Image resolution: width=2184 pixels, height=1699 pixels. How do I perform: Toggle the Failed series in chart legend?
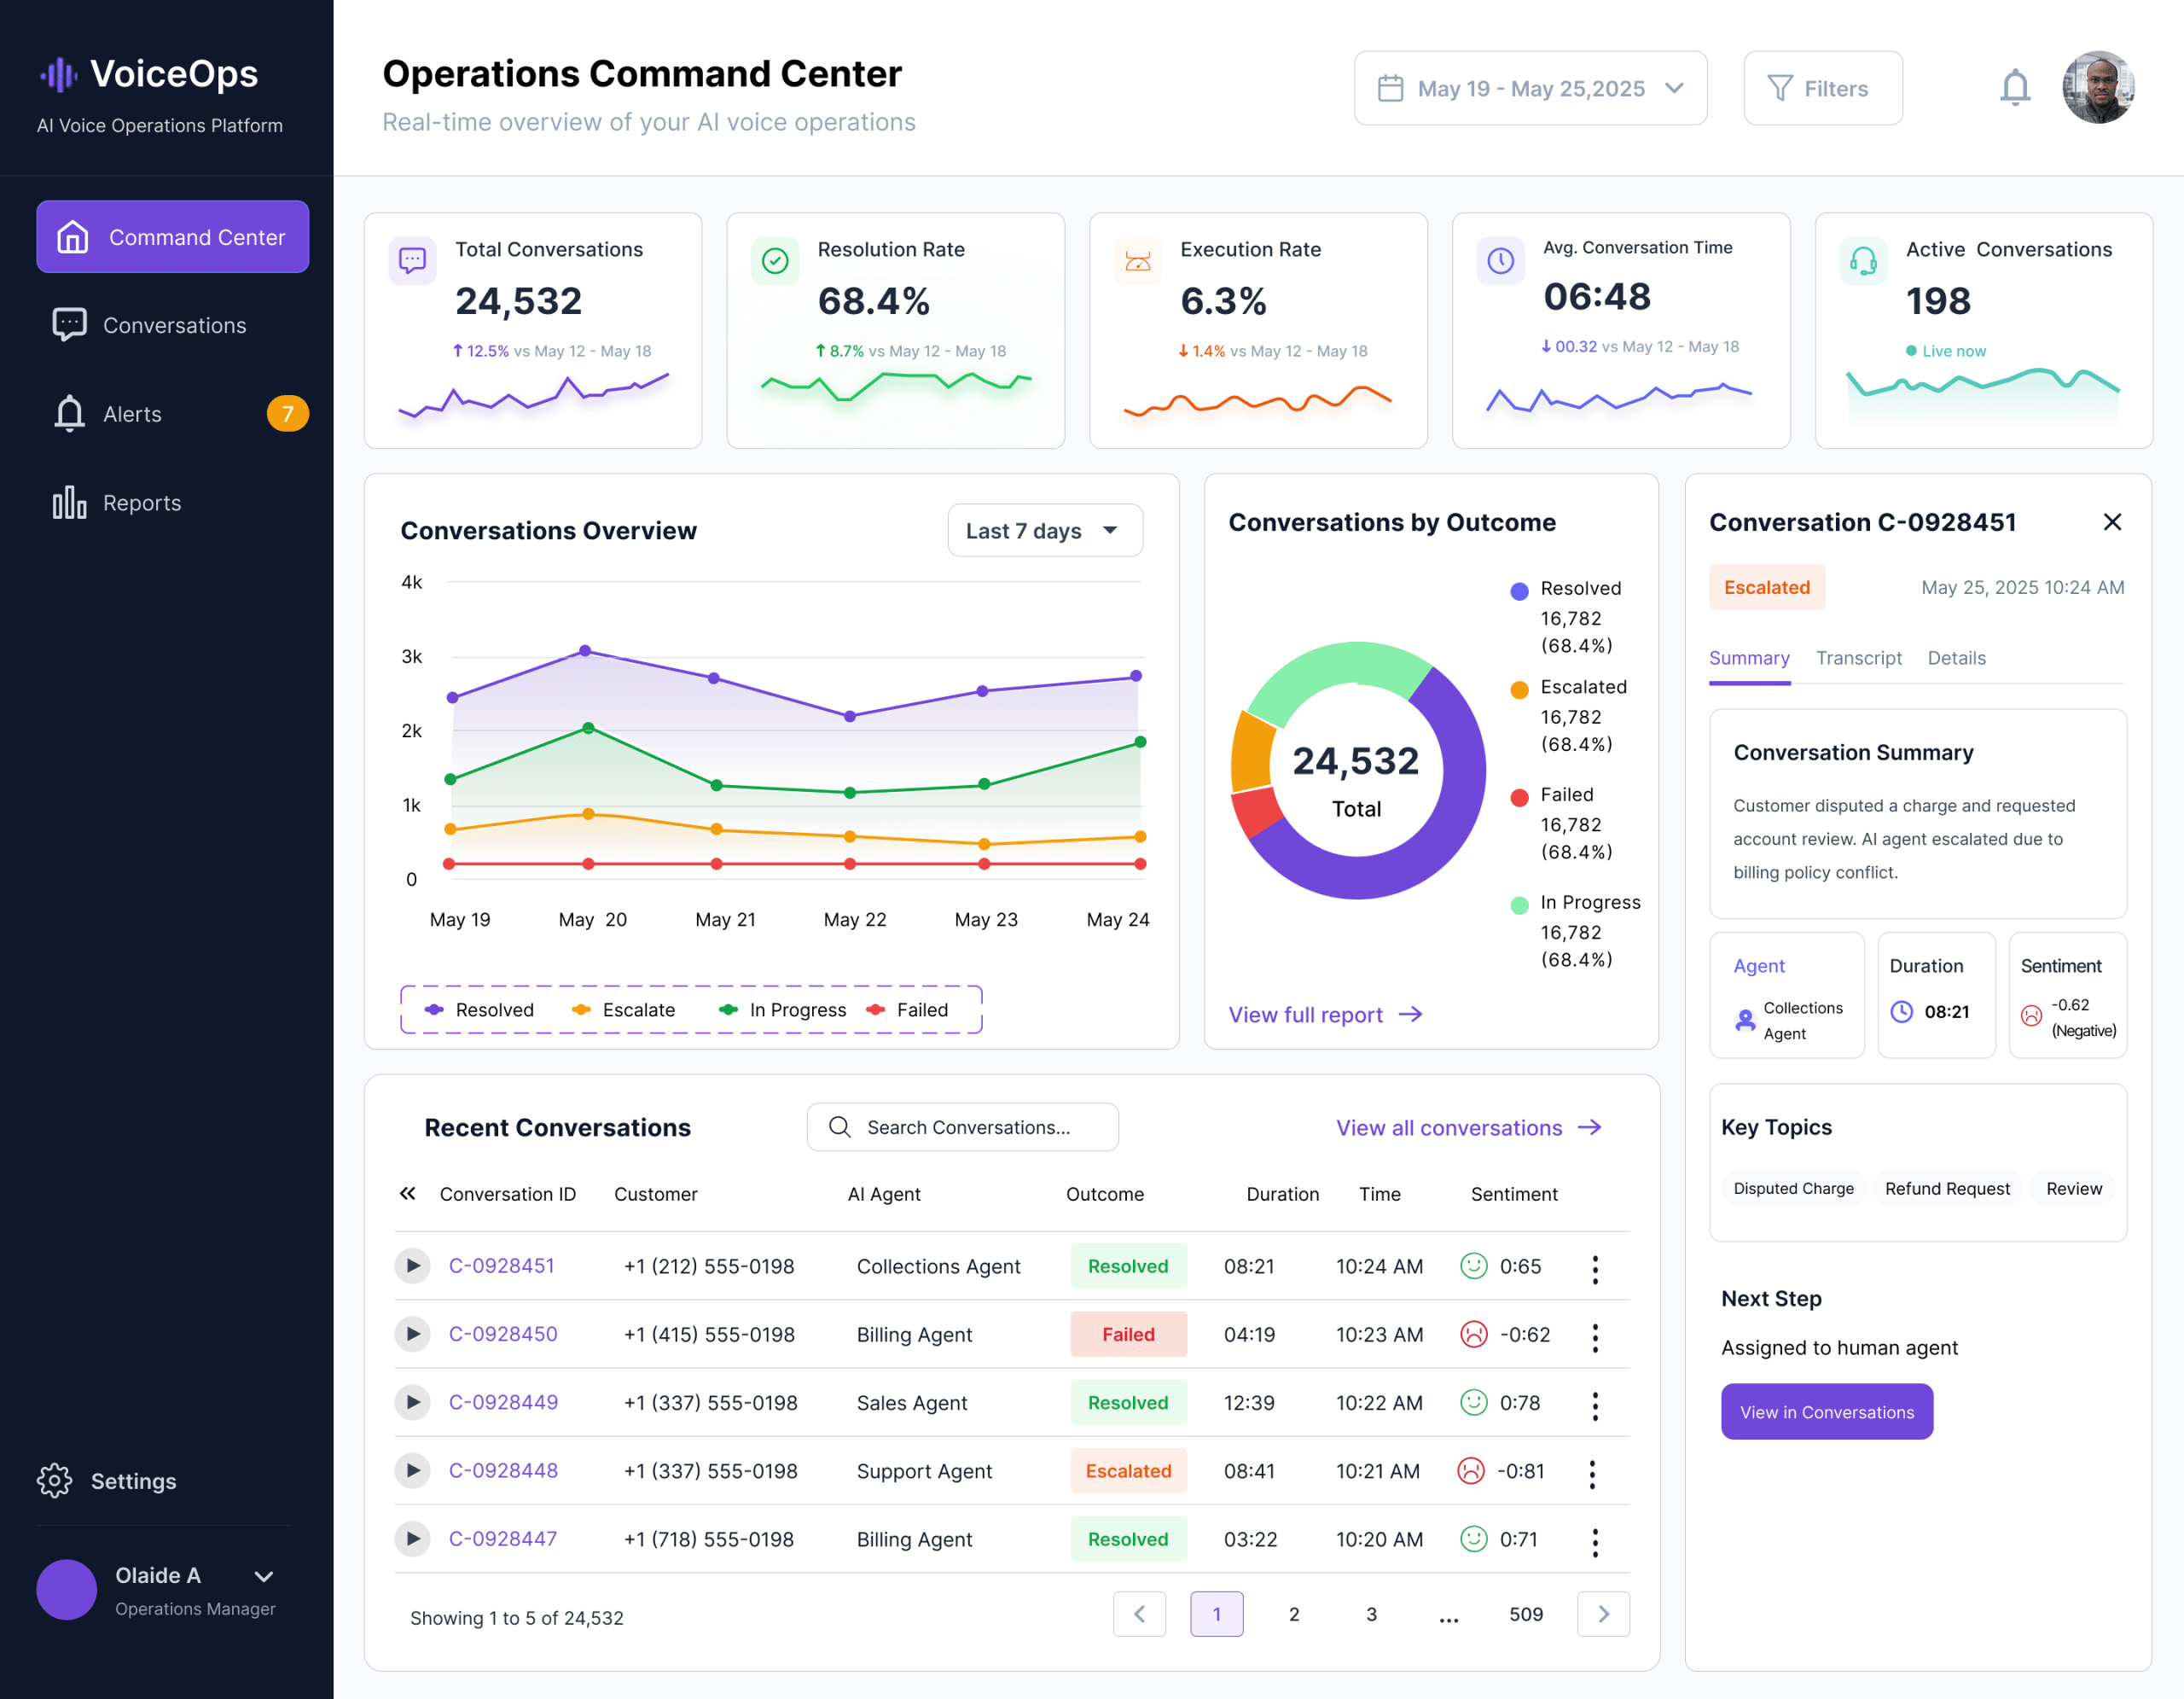point(907,1010)
